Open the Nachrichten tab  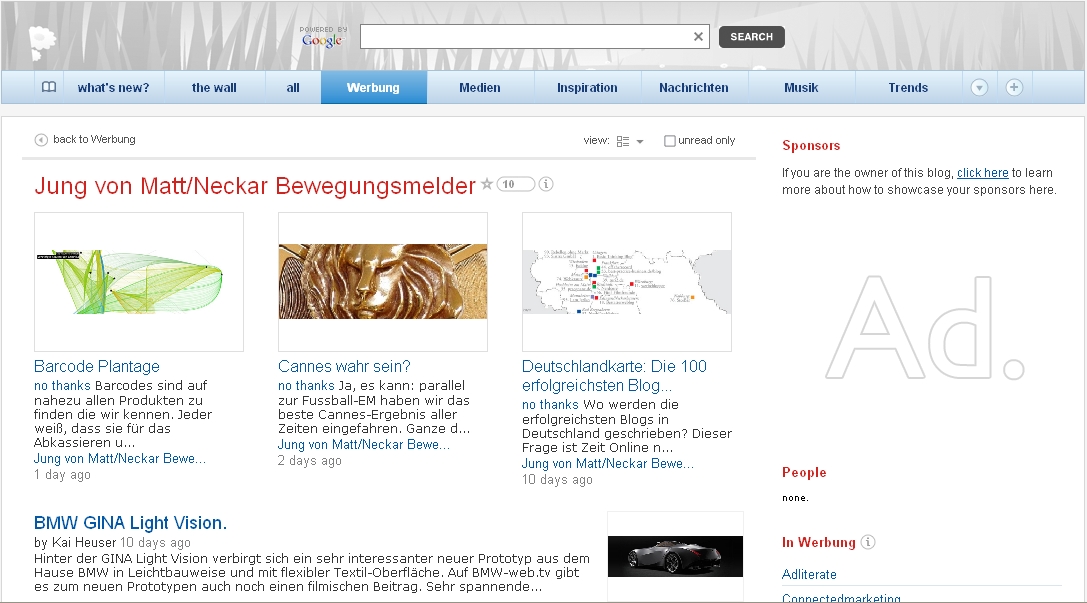click(694, 87)
